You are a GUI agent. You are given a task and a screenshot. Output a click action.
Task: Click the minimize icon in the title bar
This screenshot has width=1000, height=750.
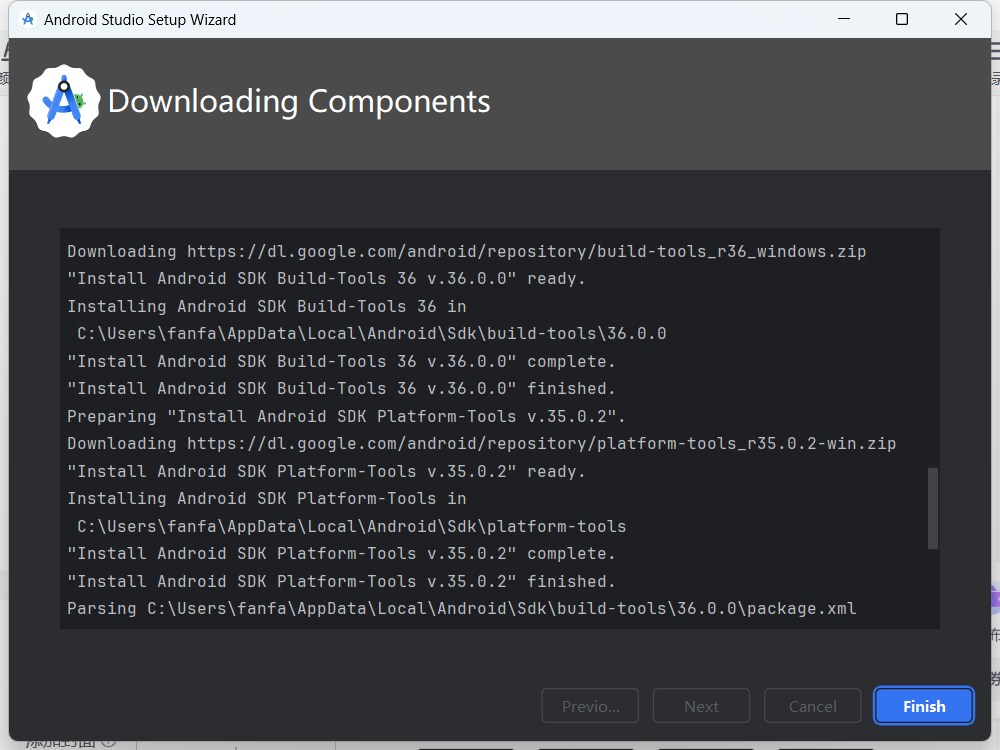click(x=843, y=19)
